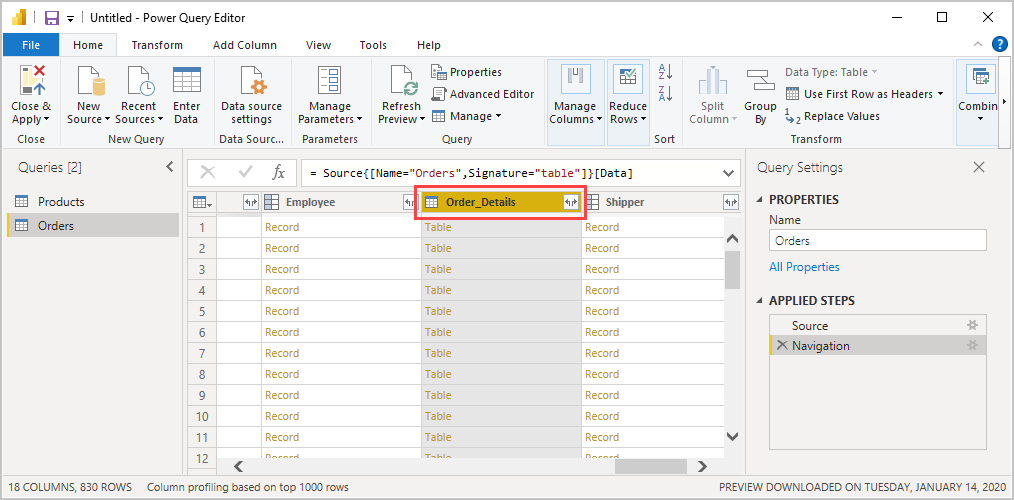Switch to the Home tab
Viewport: 1014px width, 500px height.
tap(88, 45)
